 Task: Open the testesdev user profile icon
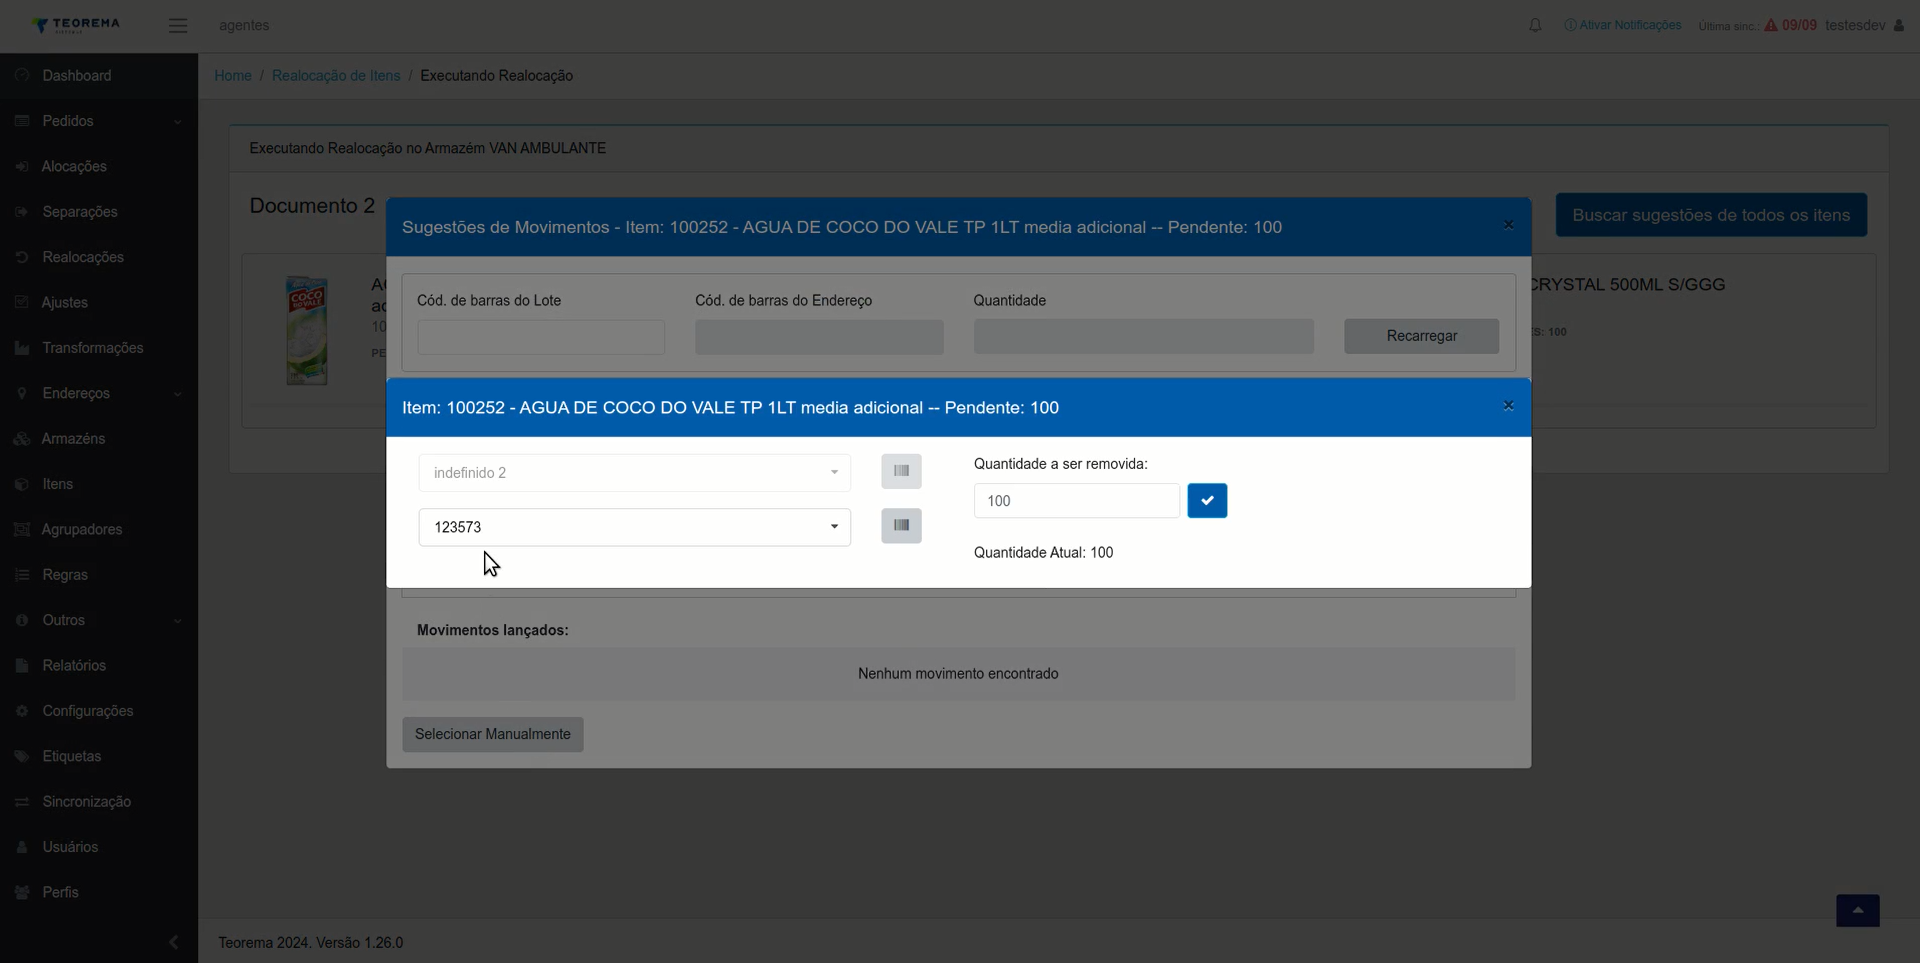click(1899, 25)
